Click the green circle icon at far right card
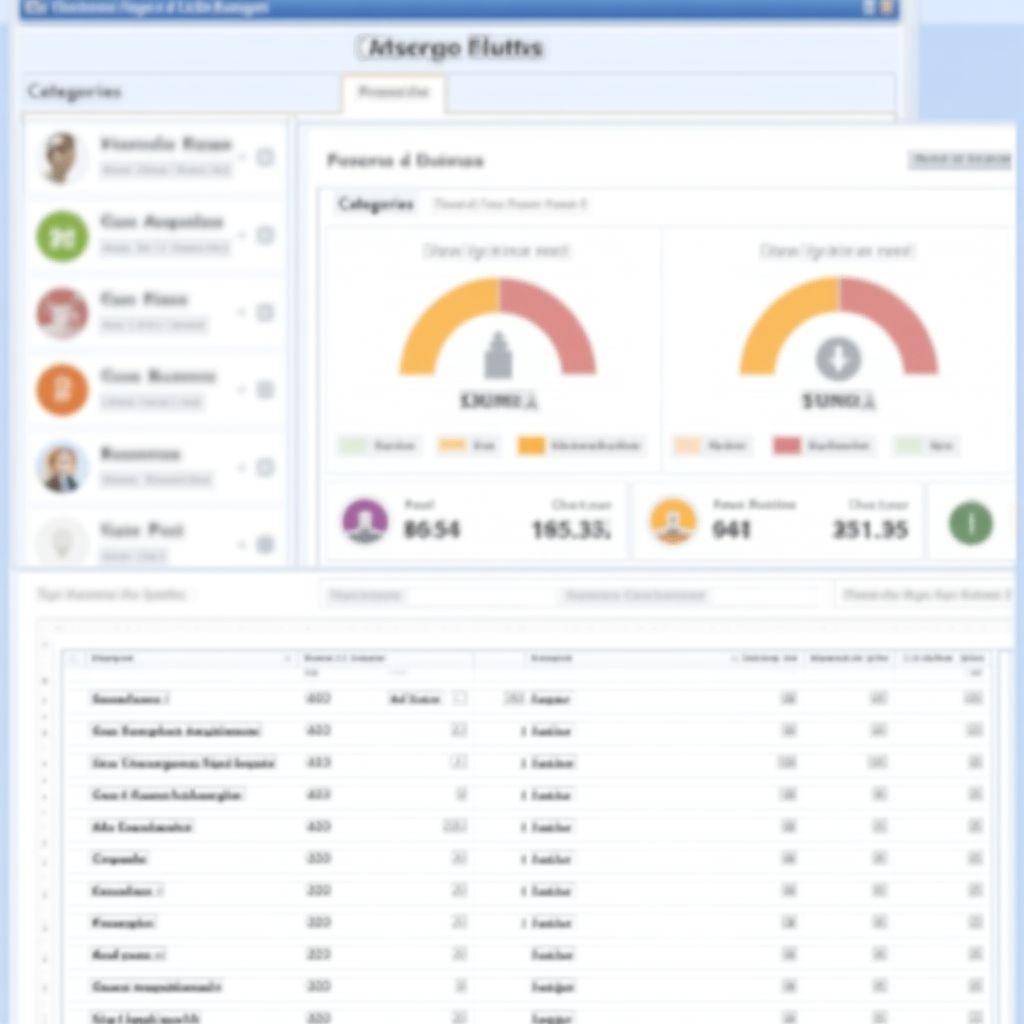The image size is (1024, 1024). click(x=970, y=523)
